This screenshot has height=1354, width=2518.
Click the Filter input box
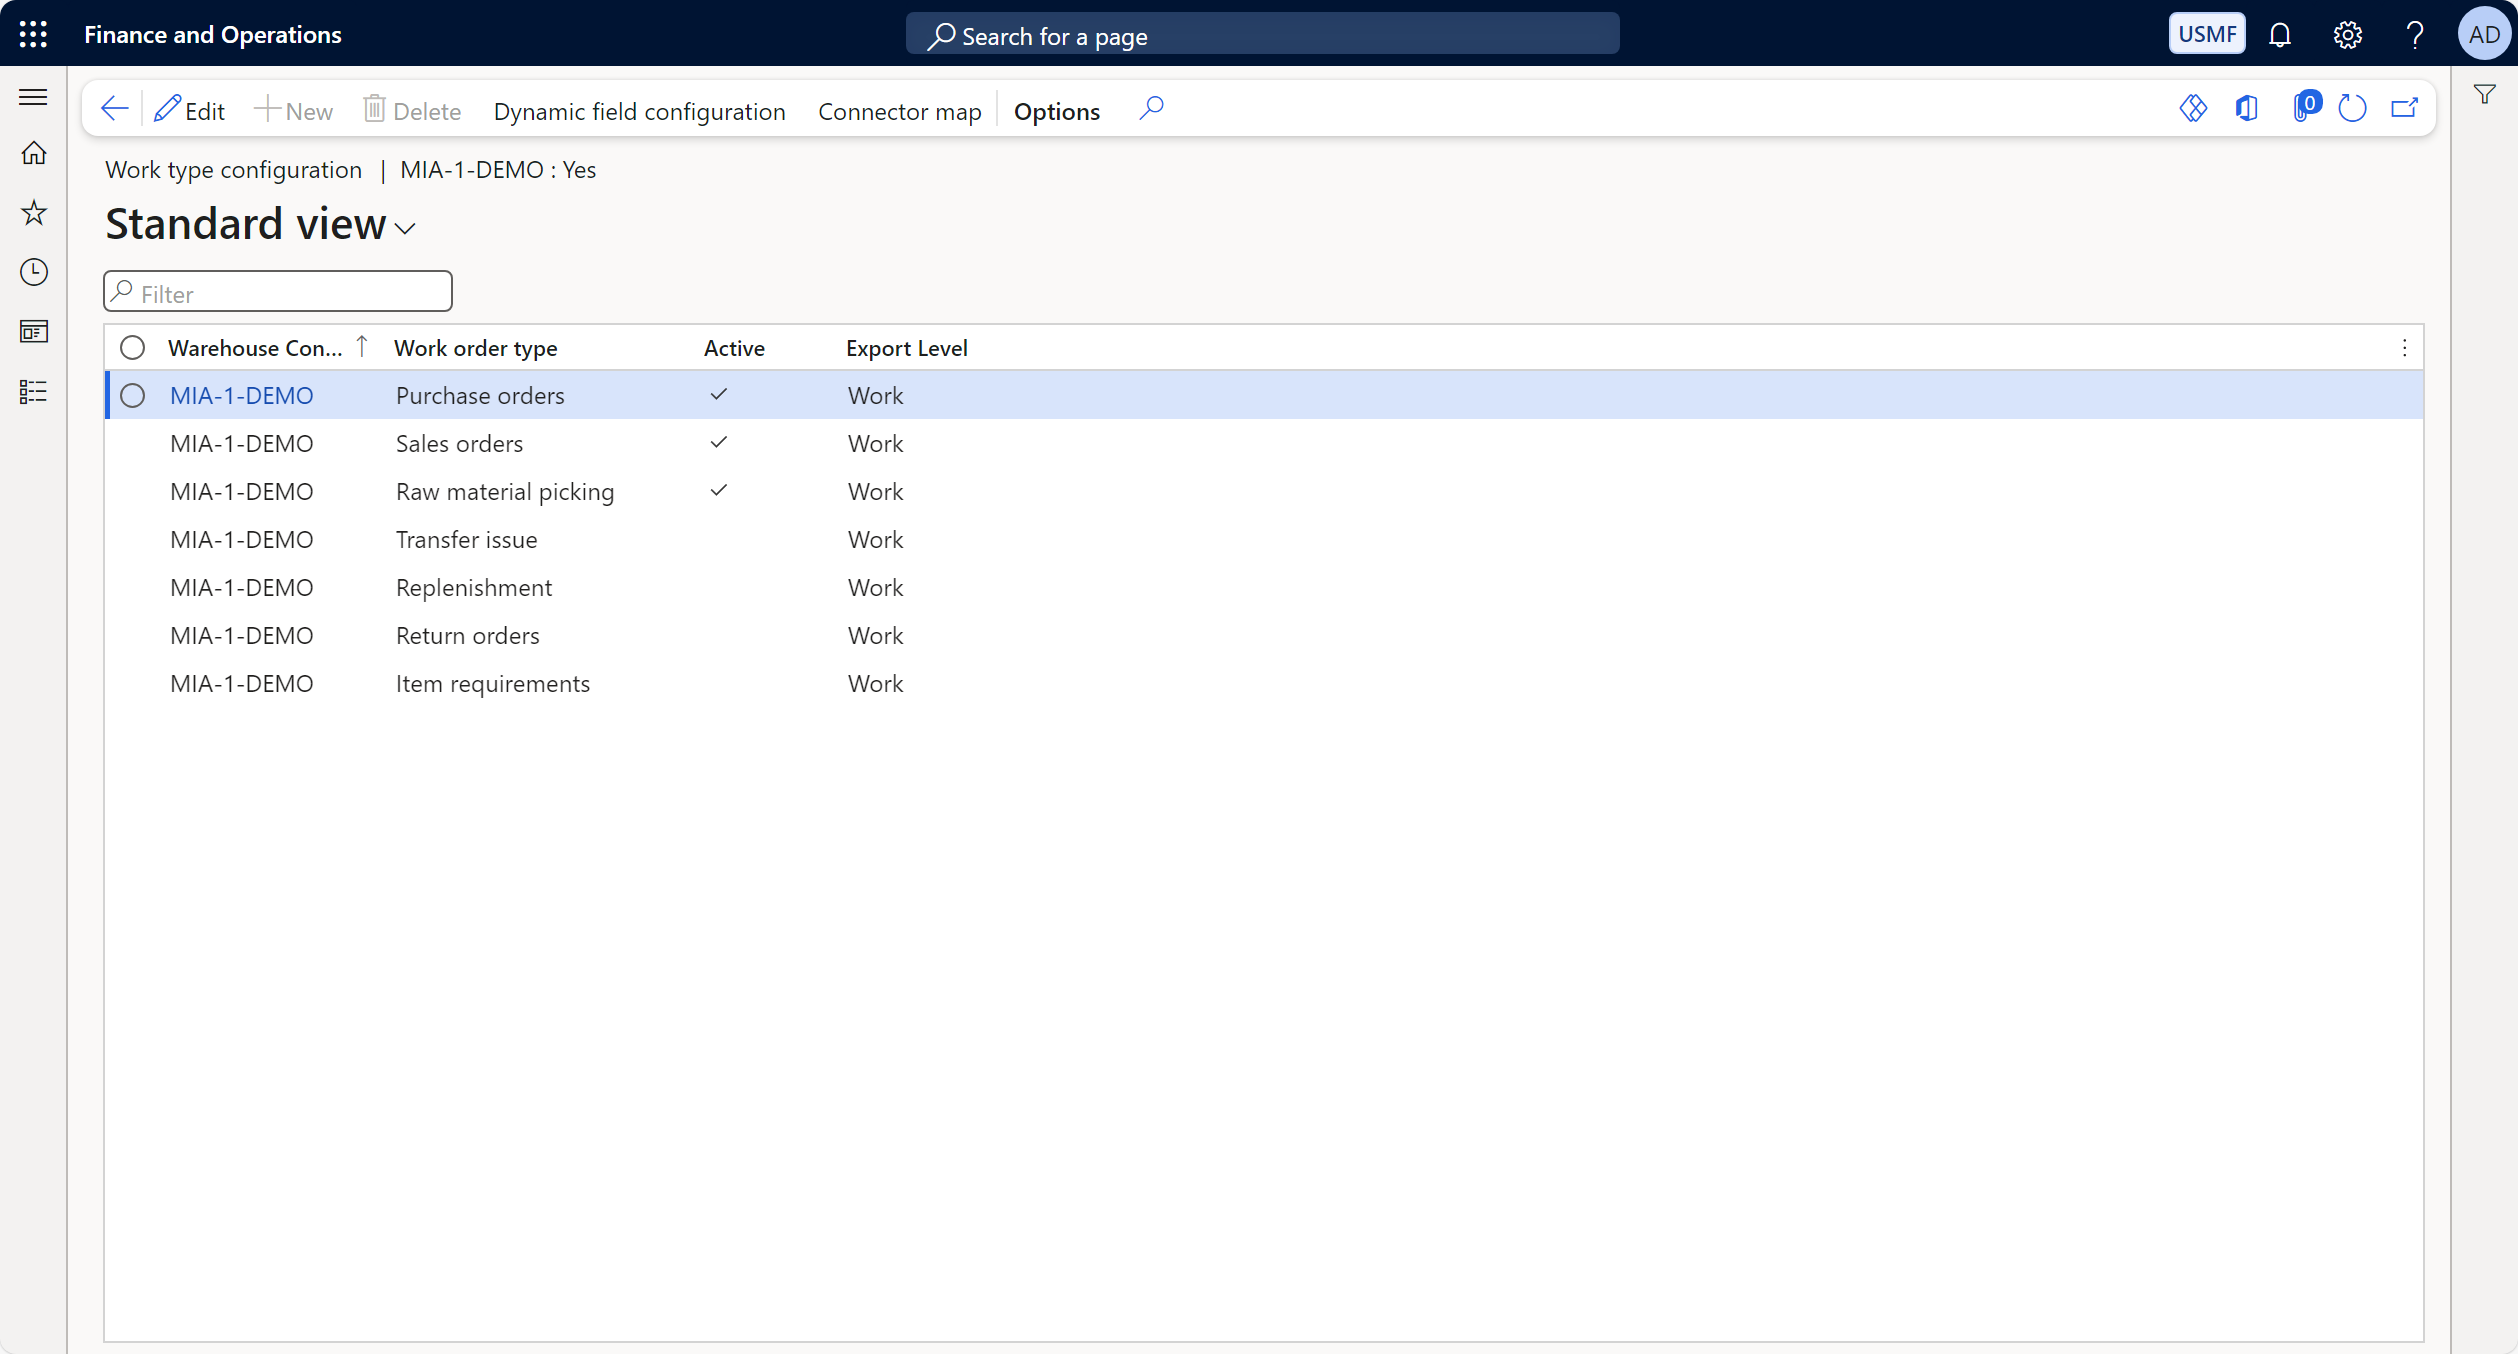click(x=278, y=292)
